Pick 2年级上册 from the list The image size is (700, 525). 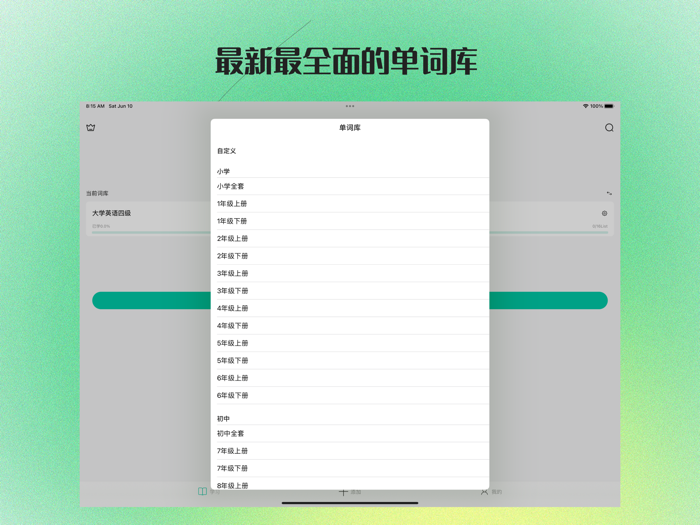tap(350, 238)
